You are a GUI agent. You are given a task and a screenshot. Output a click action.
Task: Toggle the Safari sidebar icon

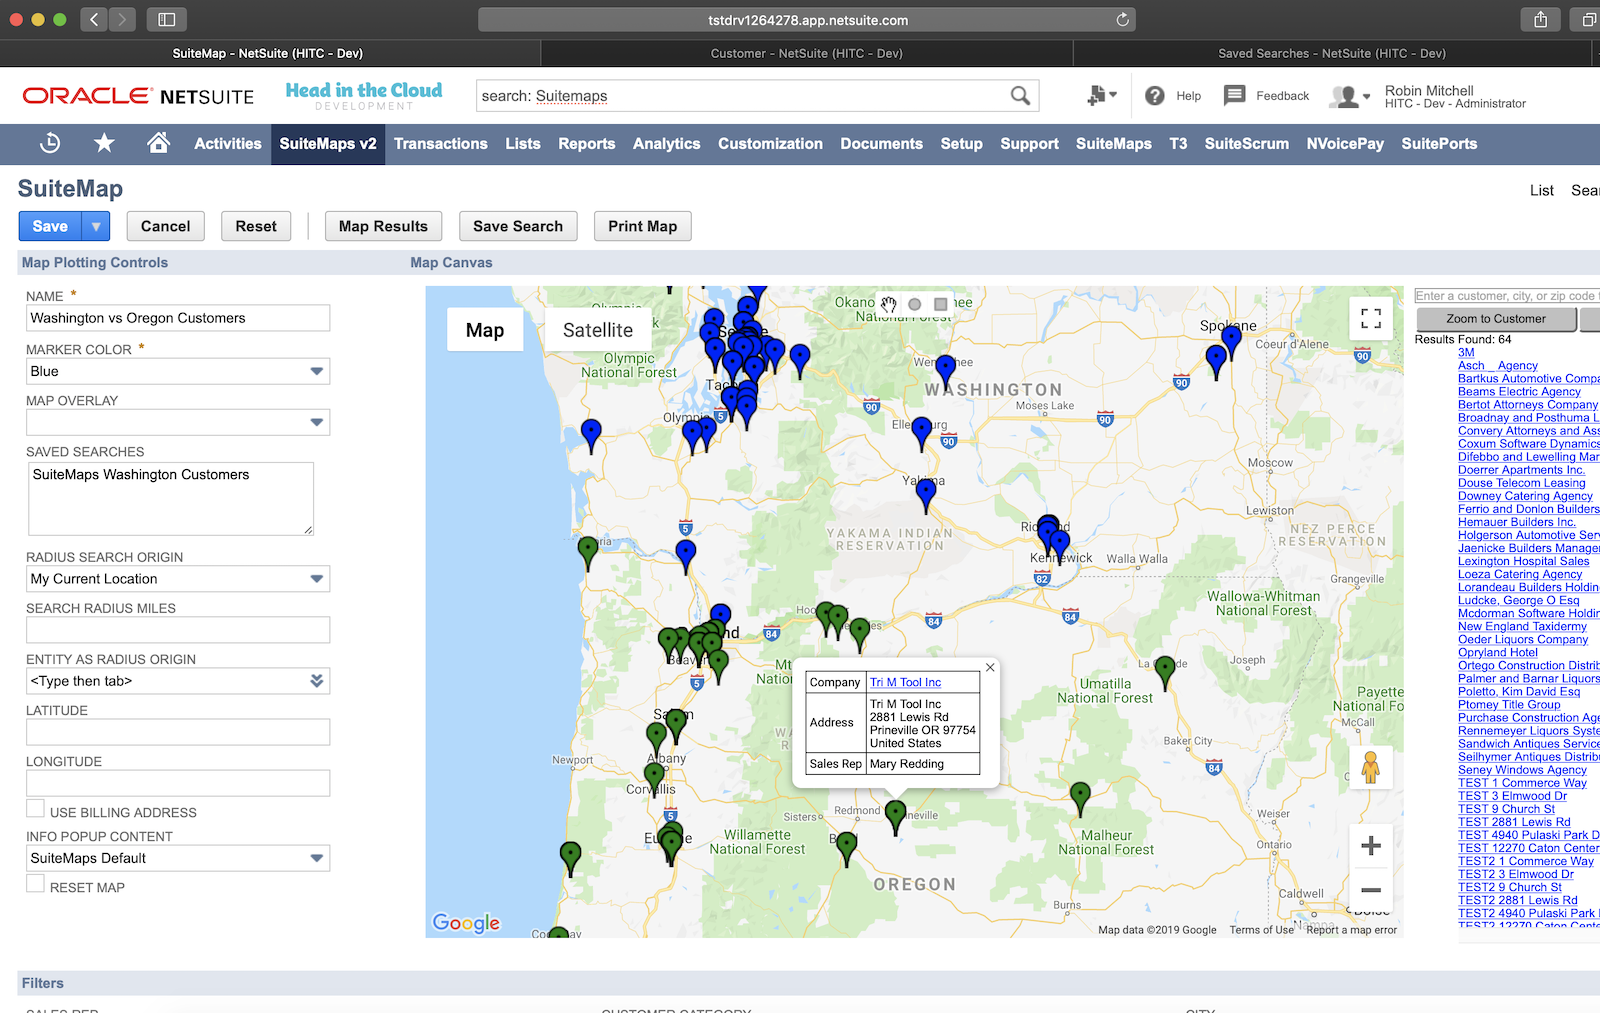pyautogui.click(x=167, y=19)
